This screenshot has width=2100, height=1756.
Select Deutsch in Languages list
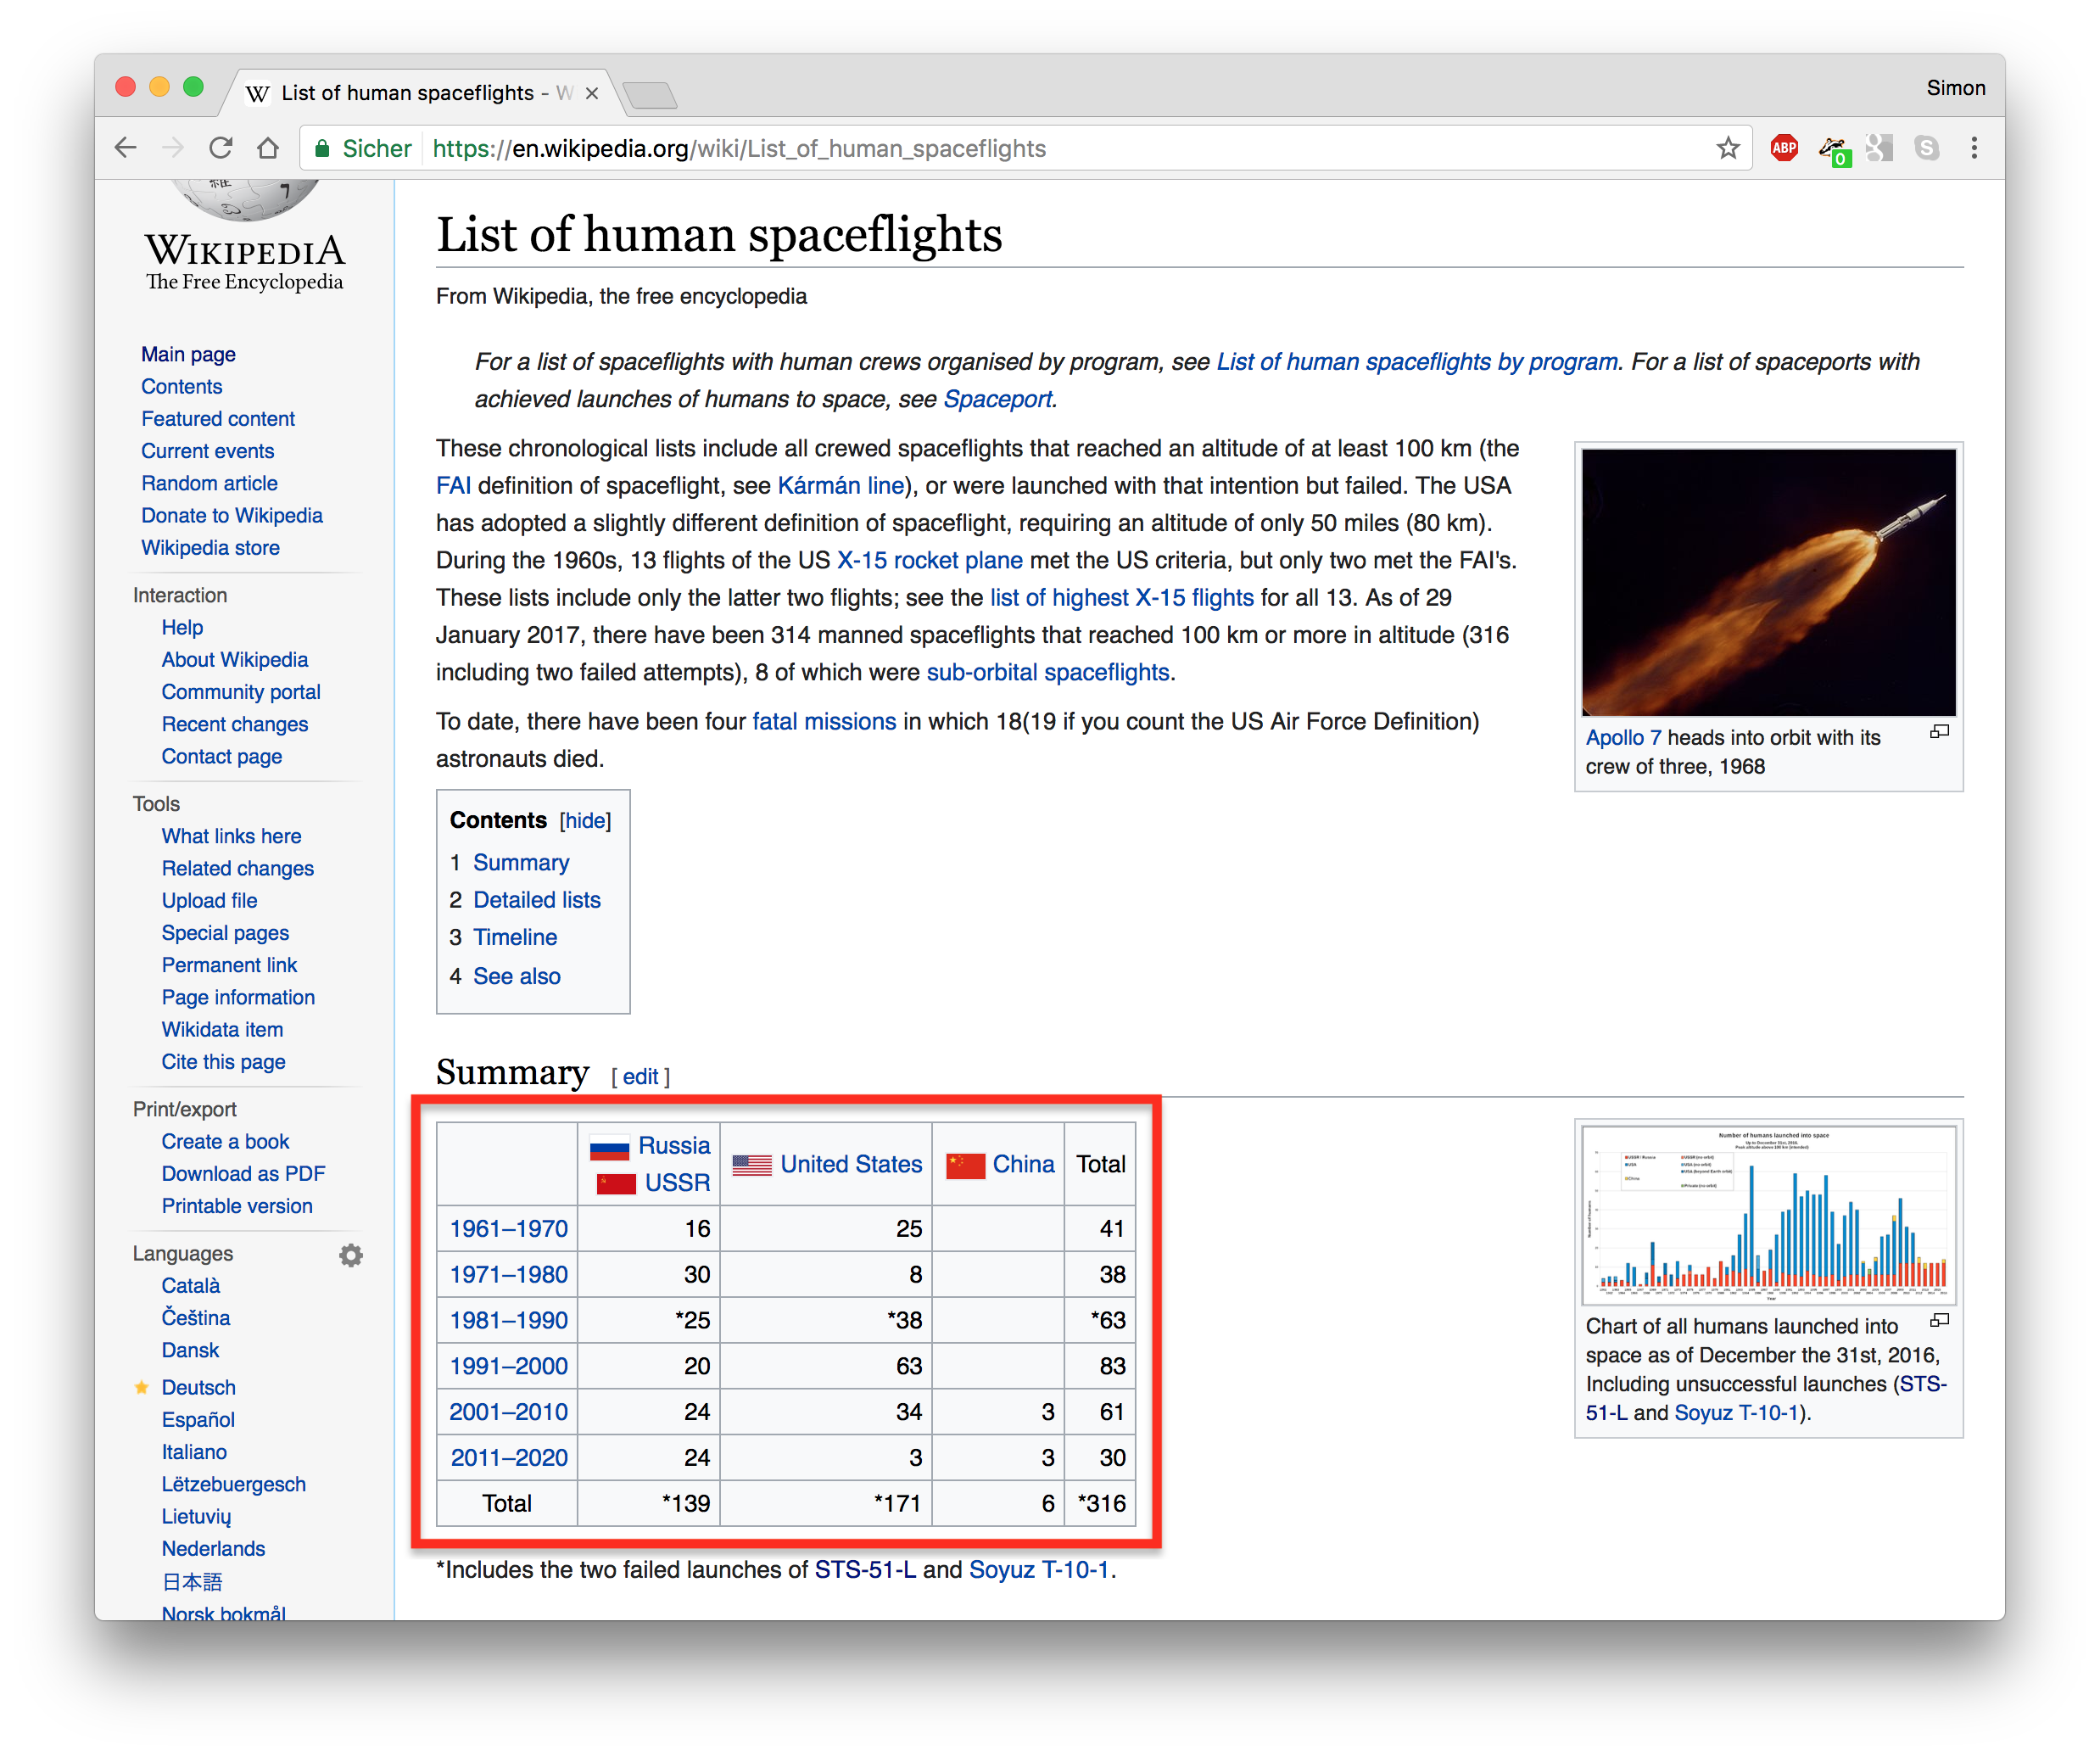pyautogui.click(x=198, y=1387)
